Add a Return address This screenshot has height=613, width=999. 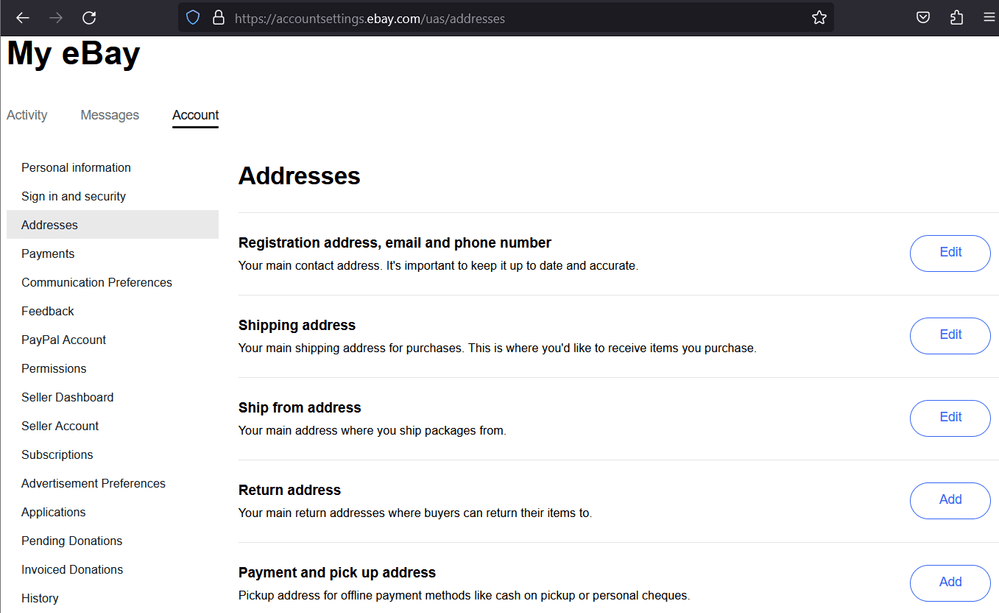pyautogui.click(x=950, y=500)
